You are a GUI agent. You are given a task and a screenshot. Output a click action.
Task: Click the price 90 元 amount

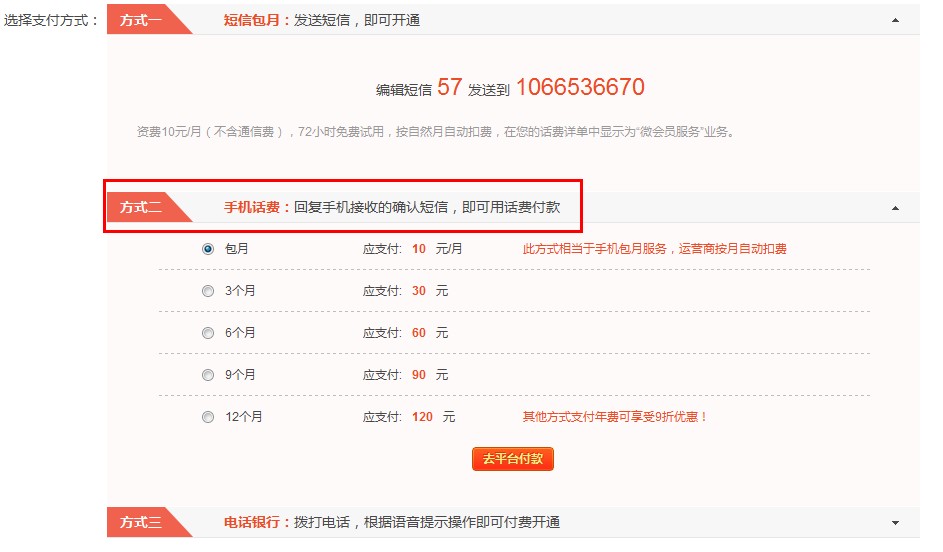tap(430, 375)
